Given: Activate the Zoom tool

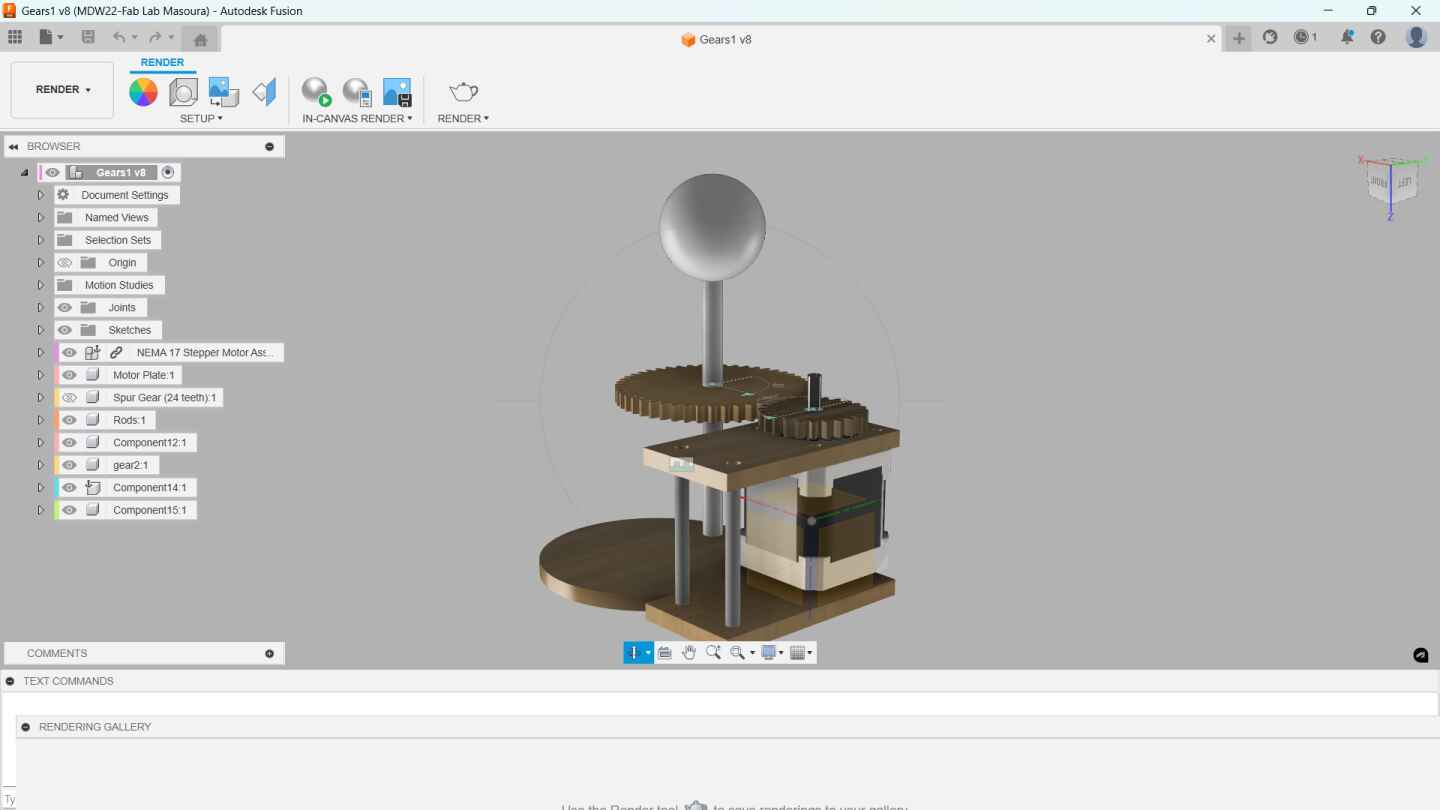Looking at the screenshot, I should (713, 652).
